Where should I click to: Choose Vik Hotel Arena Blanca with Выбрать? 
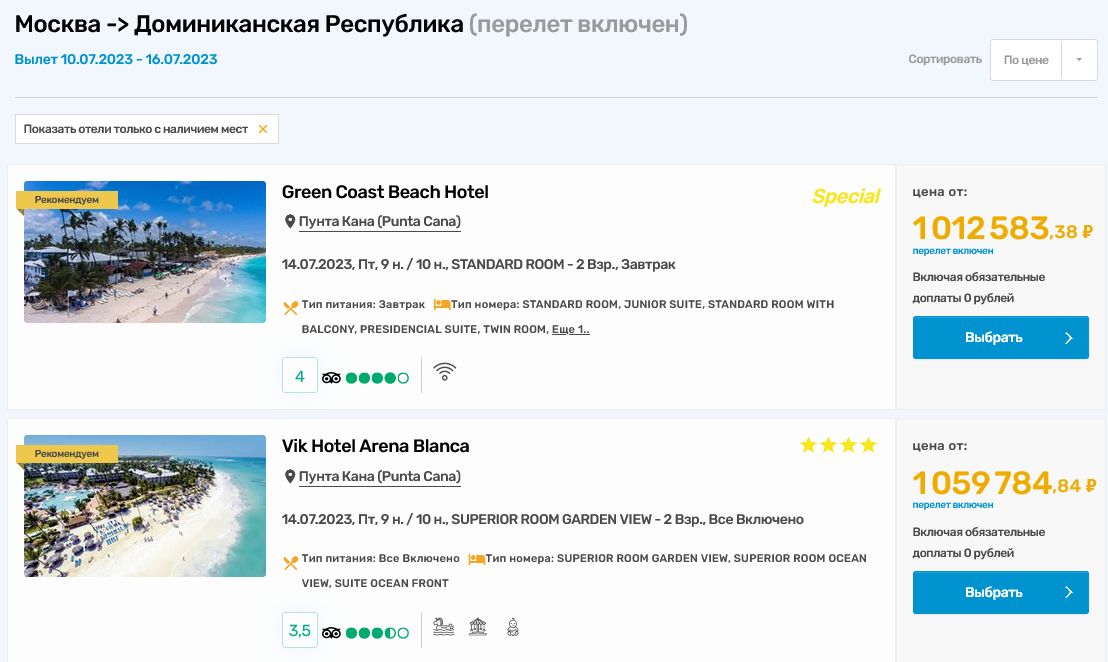pyautogui.click(x=1001, y=593)
